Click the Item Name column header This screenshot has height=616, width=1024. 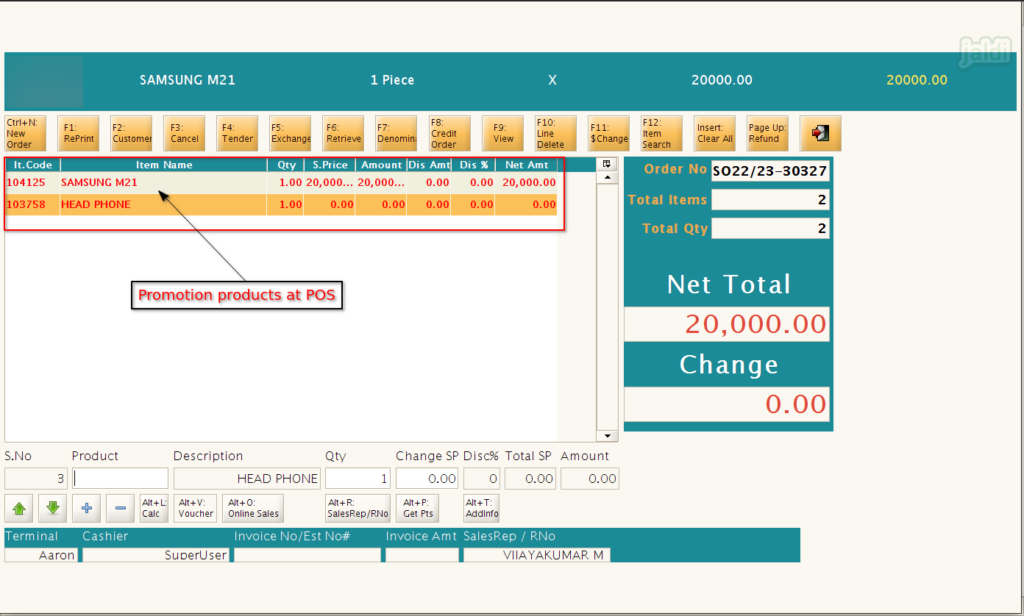point(164,165)
